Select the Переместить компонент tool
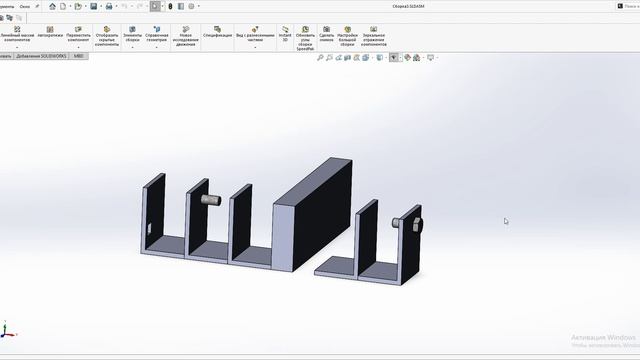640x360 pixels. (x=78, y=34)
